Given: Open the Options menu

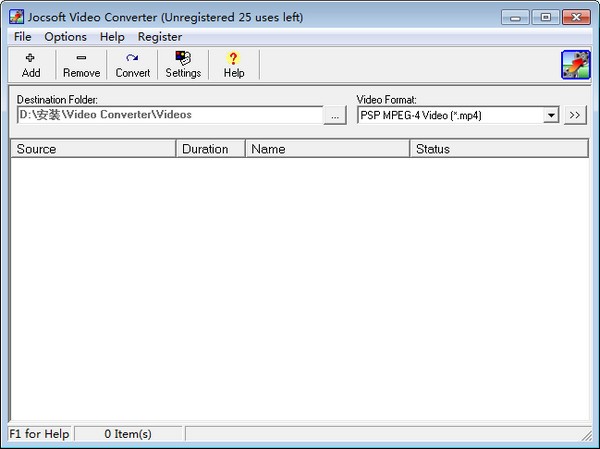Looking at the screenshot, I should click(65, 37).
